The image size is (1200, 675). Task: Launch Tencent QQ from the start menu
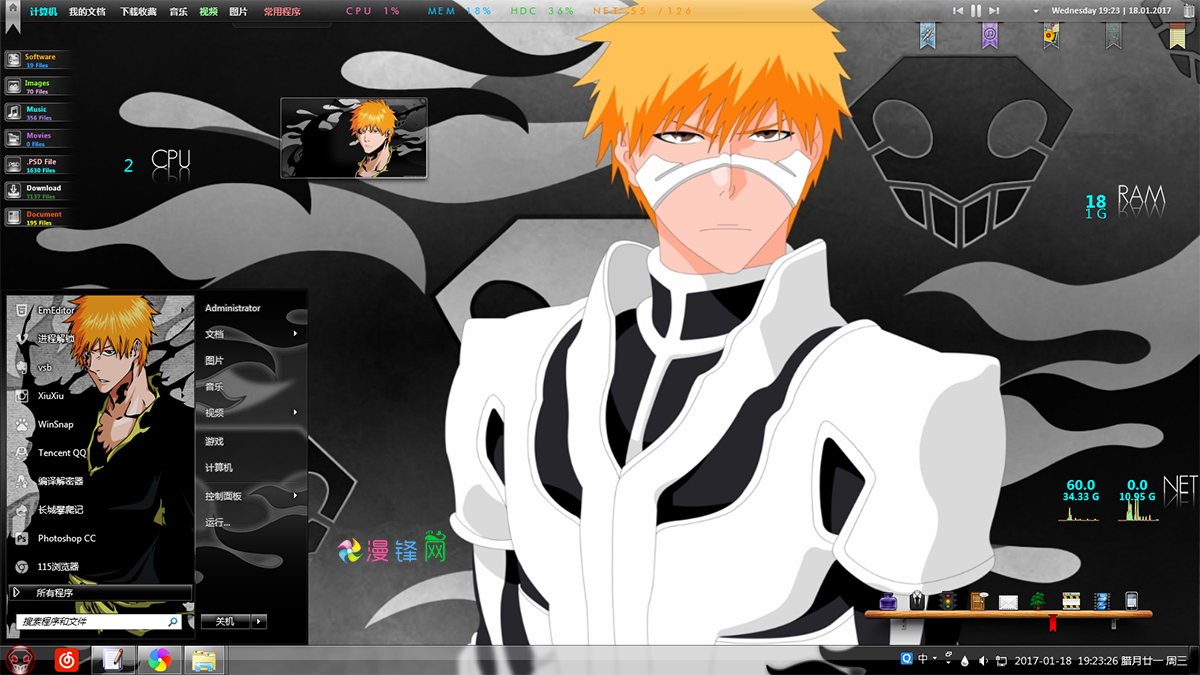[x=62, y=453]
